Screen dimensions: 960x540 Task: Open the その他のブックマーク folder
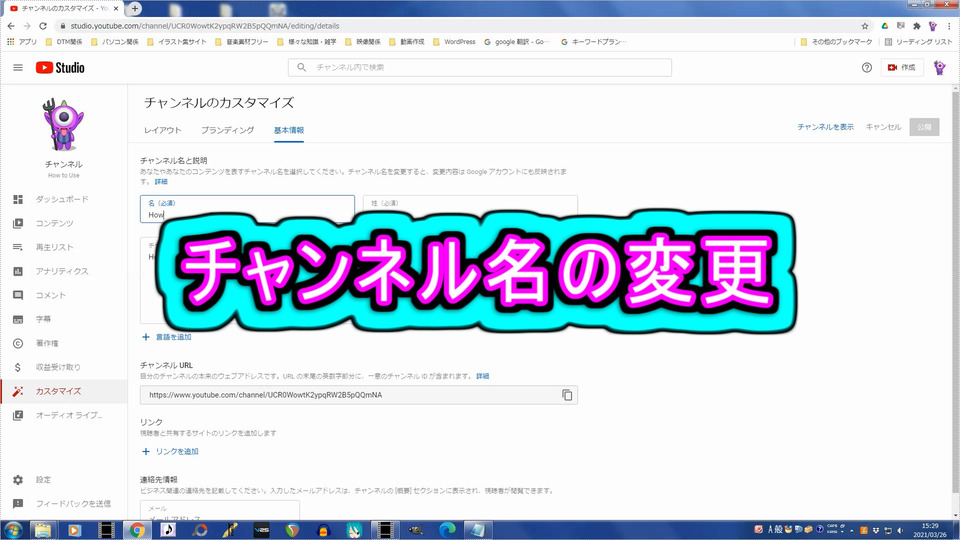(836, 42)
